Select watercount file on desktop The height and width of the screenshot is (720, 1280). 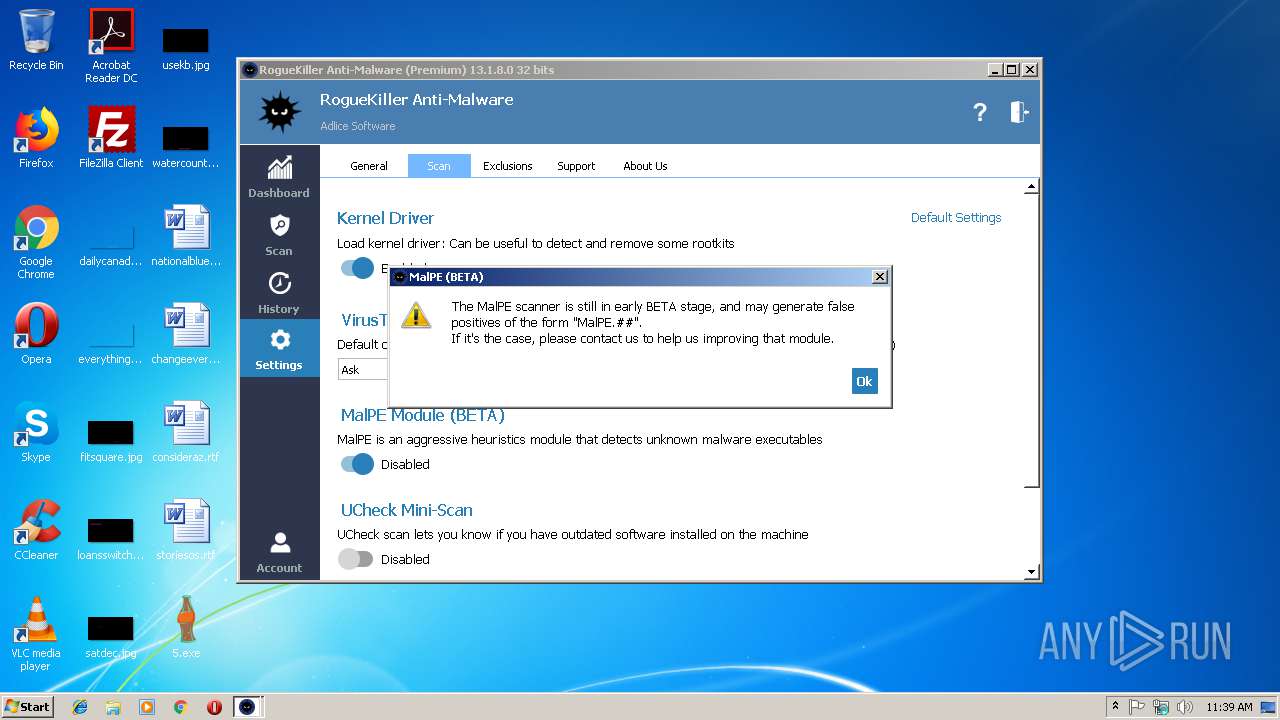pyautogui.click(x=186, y=146)
